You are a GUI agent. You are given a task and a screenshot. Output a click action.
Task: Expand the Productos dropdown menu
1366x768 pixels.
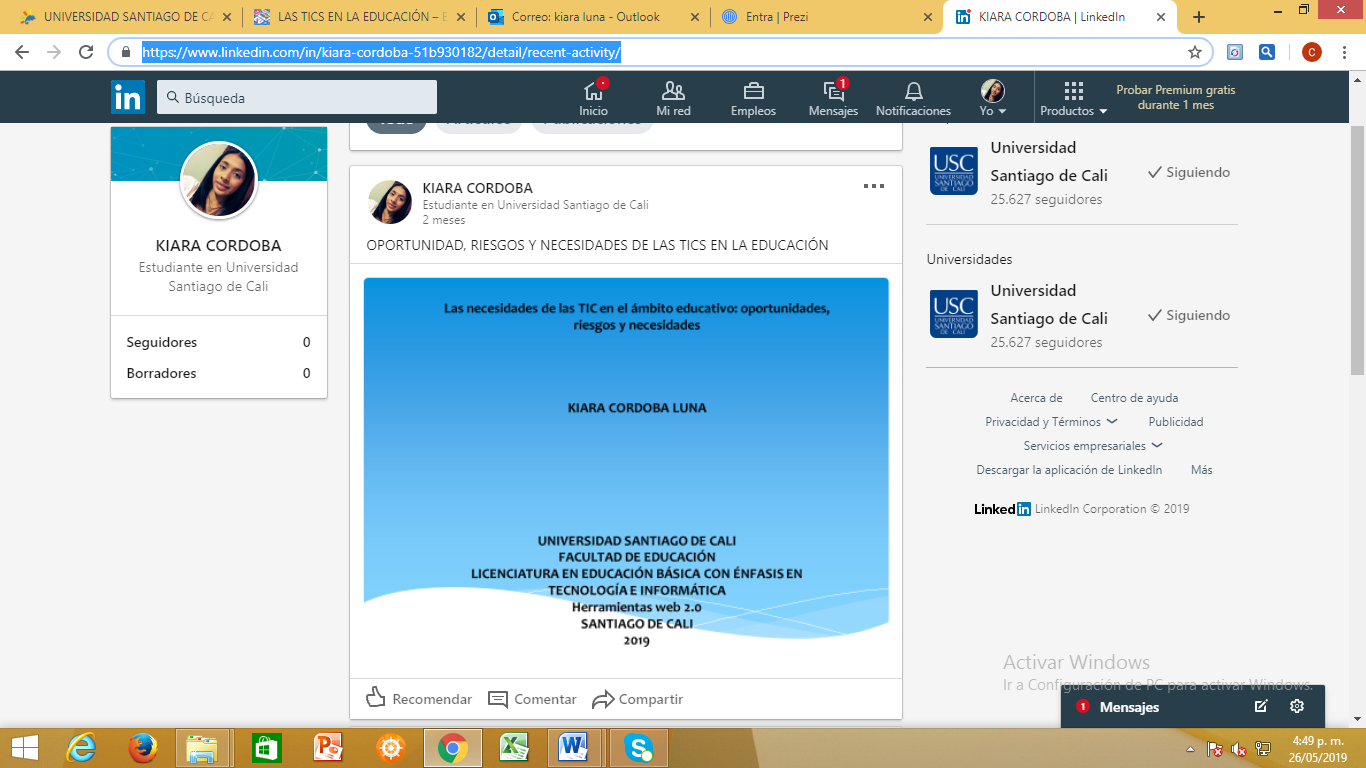pyautogui.click(x=1073, y=98)
